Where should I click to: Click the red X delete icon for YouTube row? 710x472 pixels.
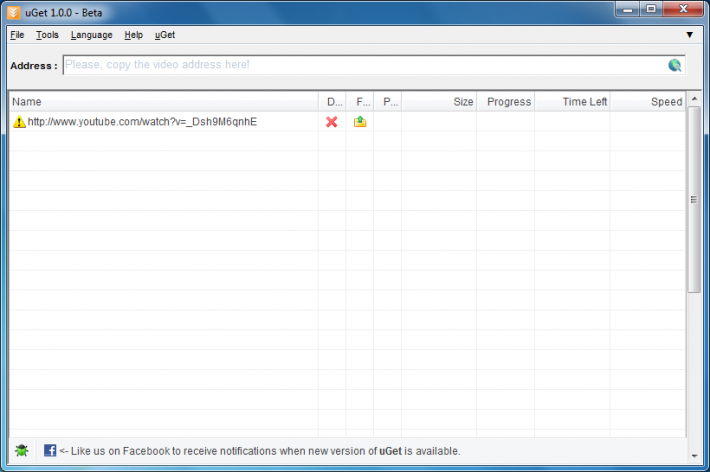coord(331,122)
